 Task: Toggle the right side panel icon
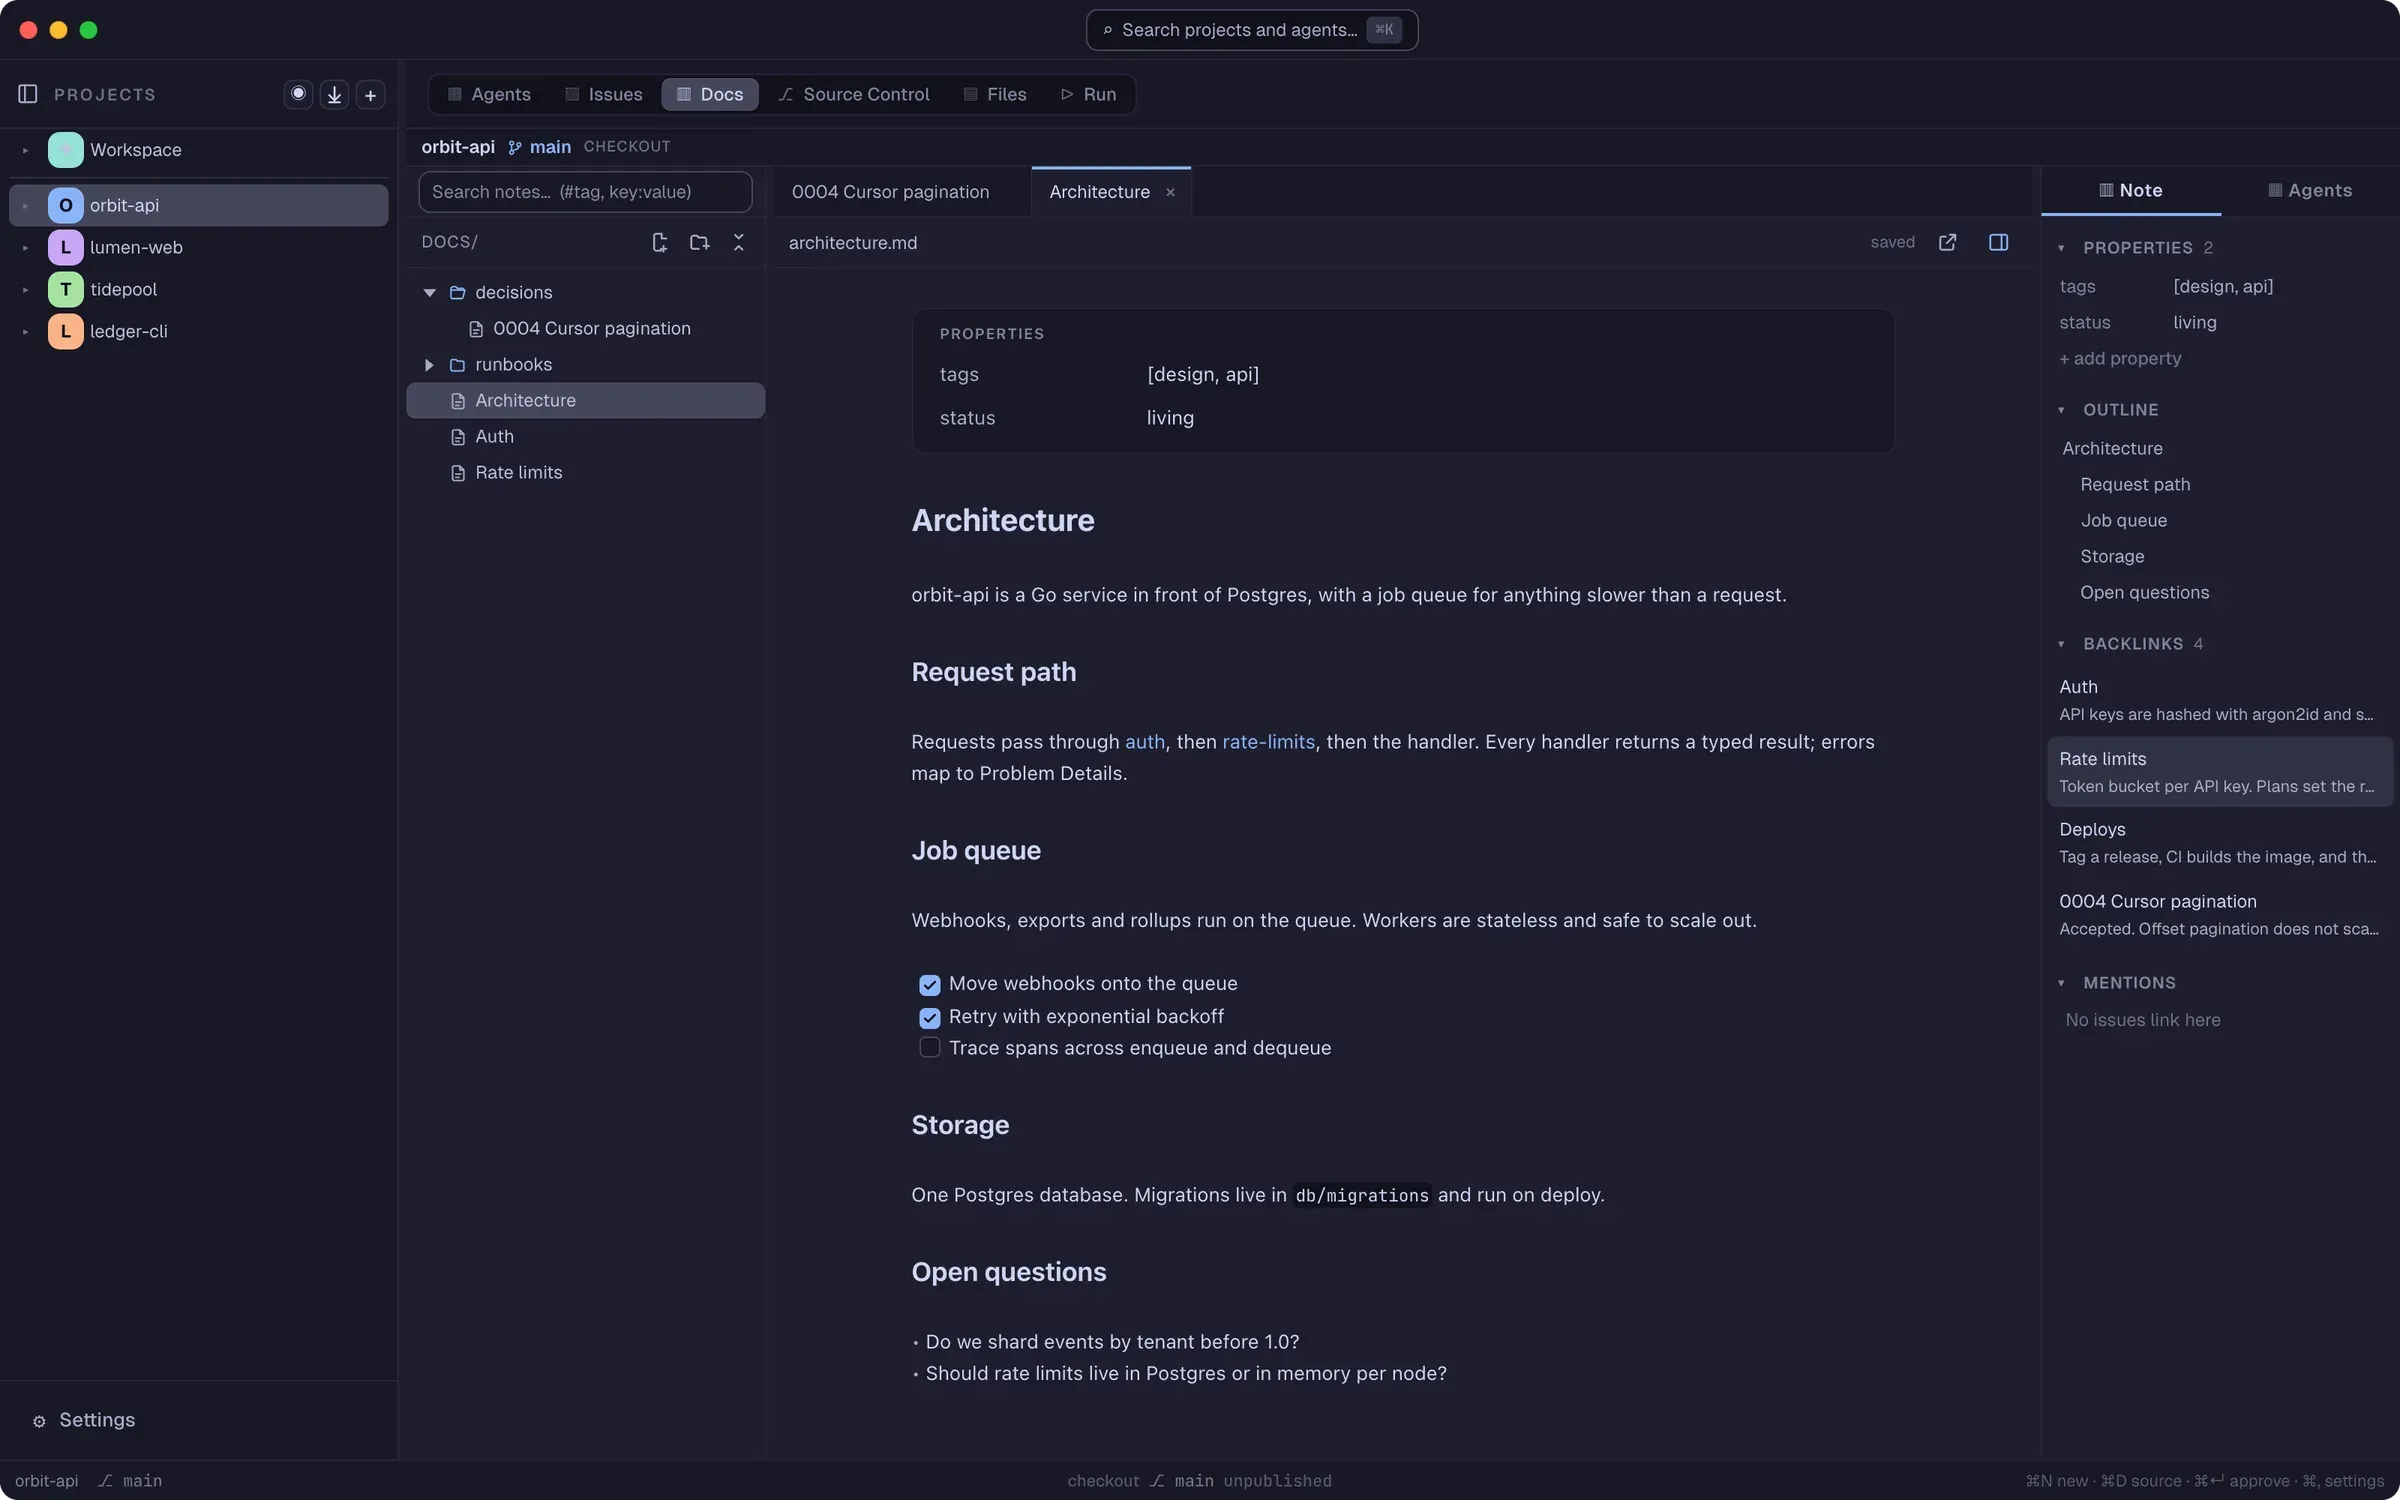(1998, 242)
